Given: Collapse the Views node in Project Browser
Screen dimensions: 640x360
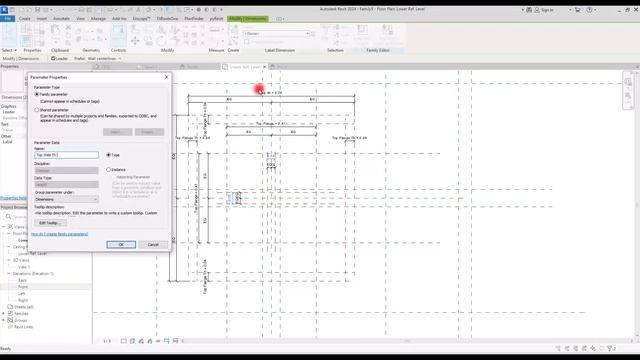Looking at the screenshot, I should [4, 227].
